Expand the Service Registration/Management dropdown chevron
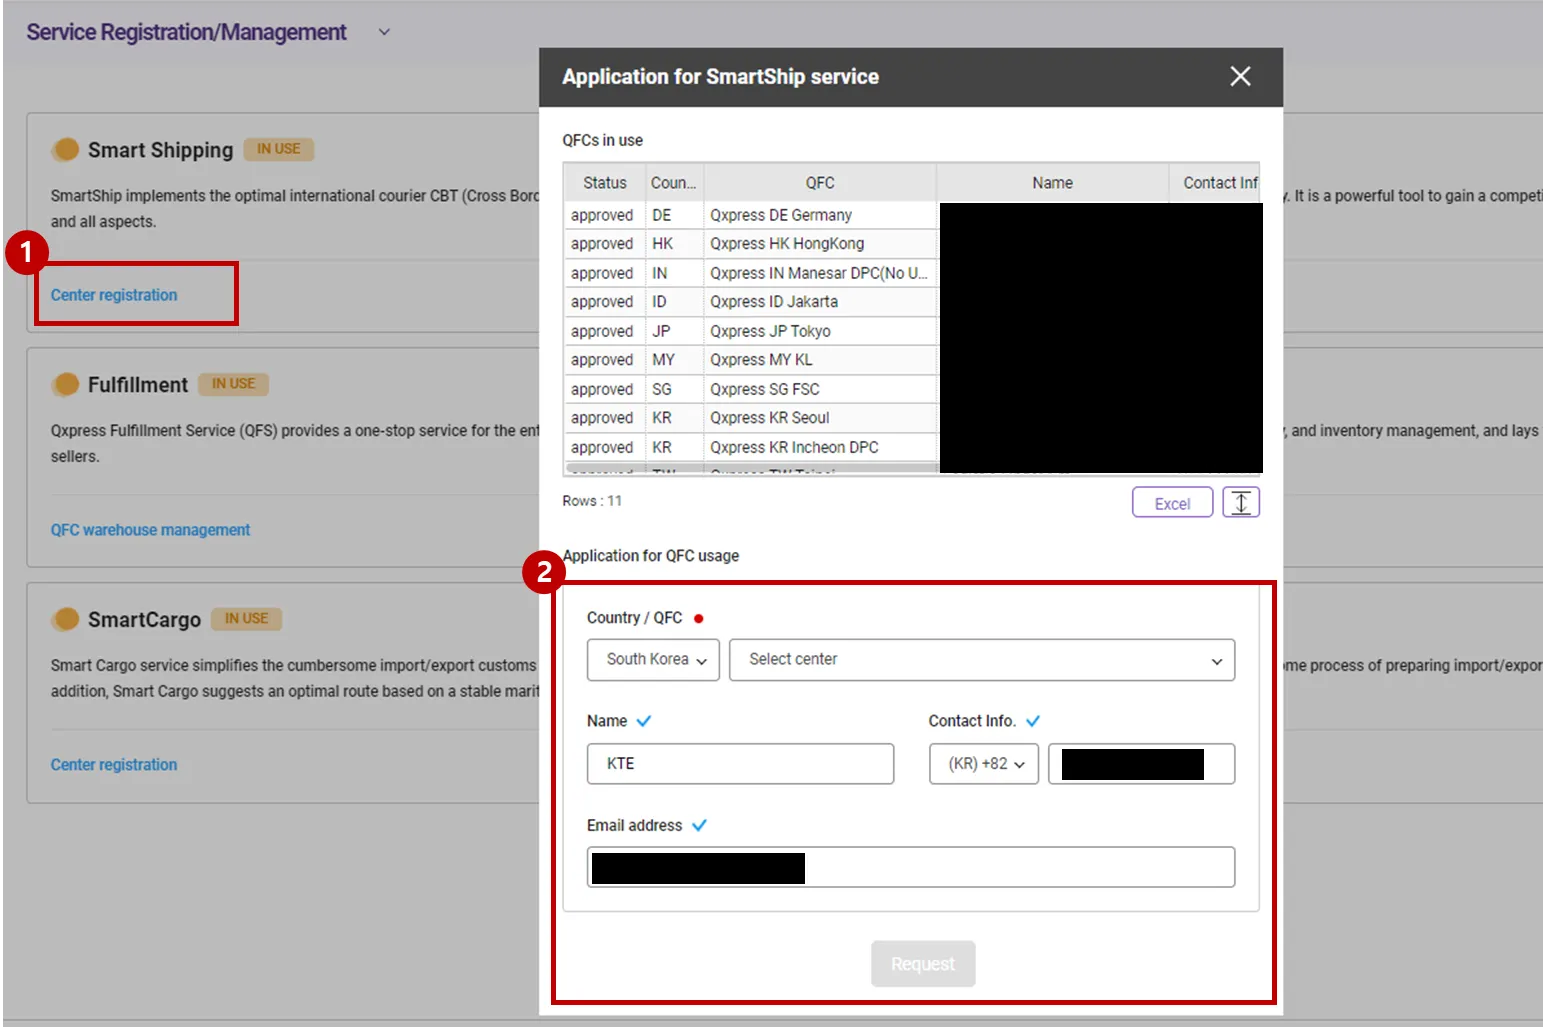Viewport: 1543px width, 1027px height. 384,32
